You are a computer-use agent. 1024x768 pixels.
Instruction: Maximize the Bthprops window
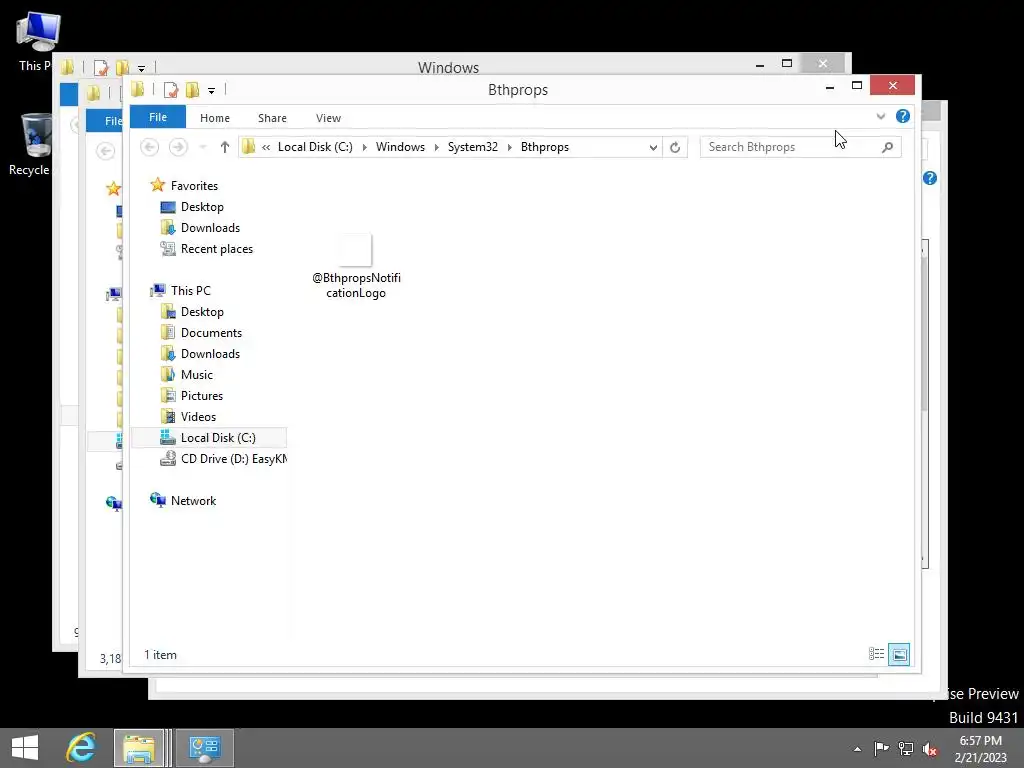[857, 86]
